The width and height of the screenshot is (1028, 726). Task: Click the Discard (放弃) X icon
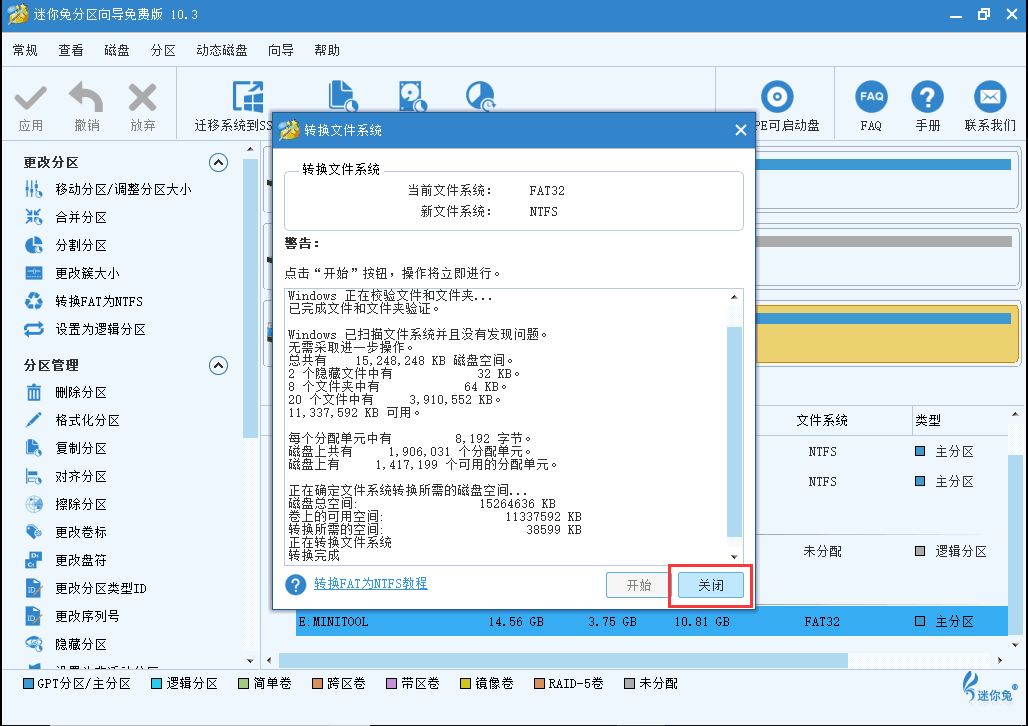point(142,98)
